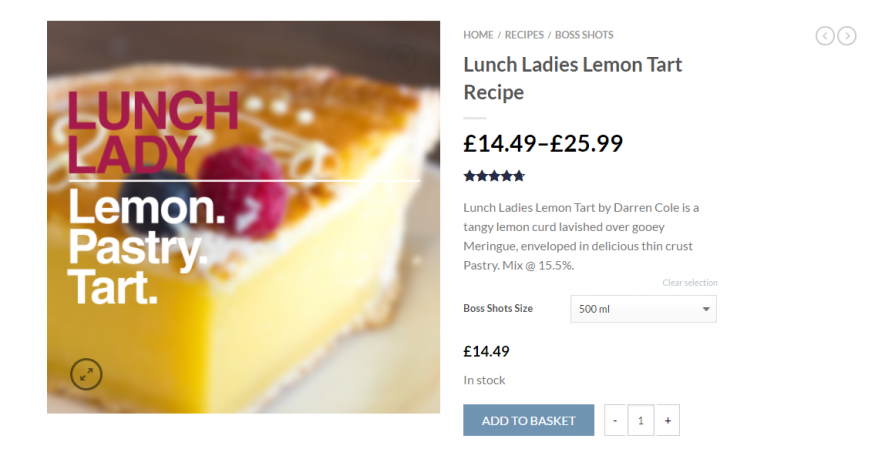Navigate to the Home breadcrumb
875x459 pixels.
[x=478, y=35]
